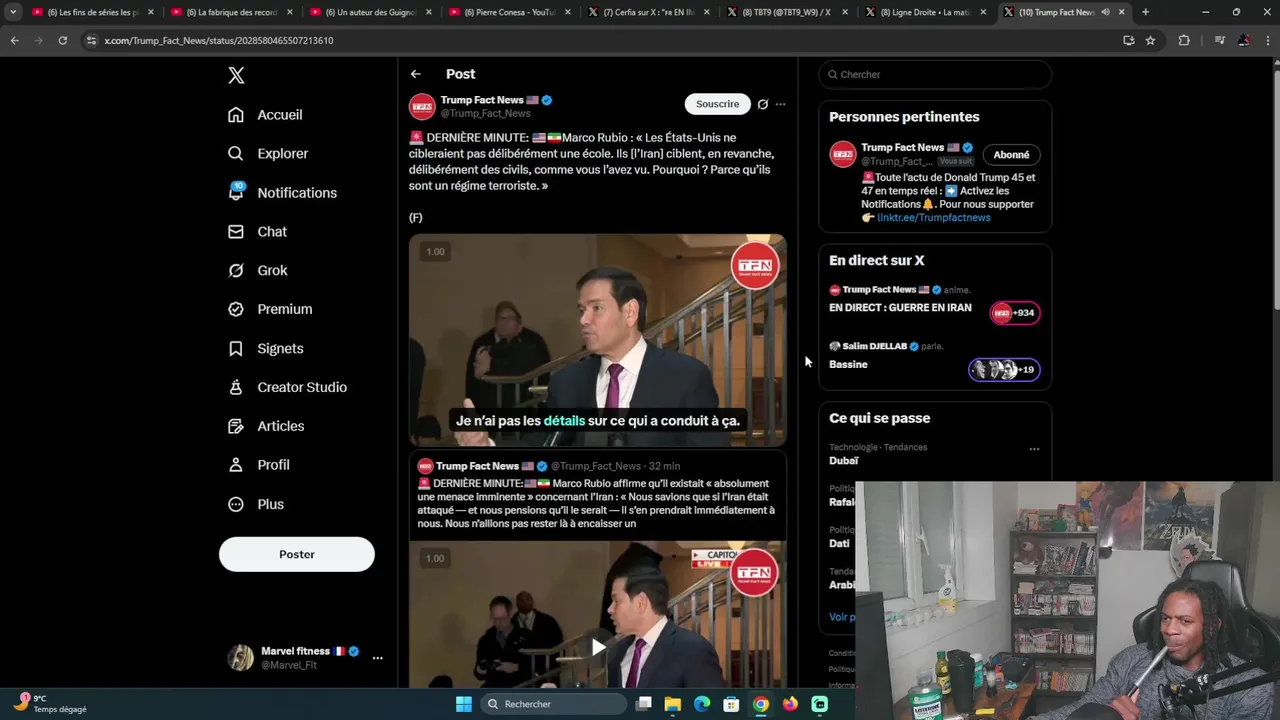Focus the Chercher search field
The height and width of the screenshot is (720, 1280).
pyautogui.click(x=935, y=75)
